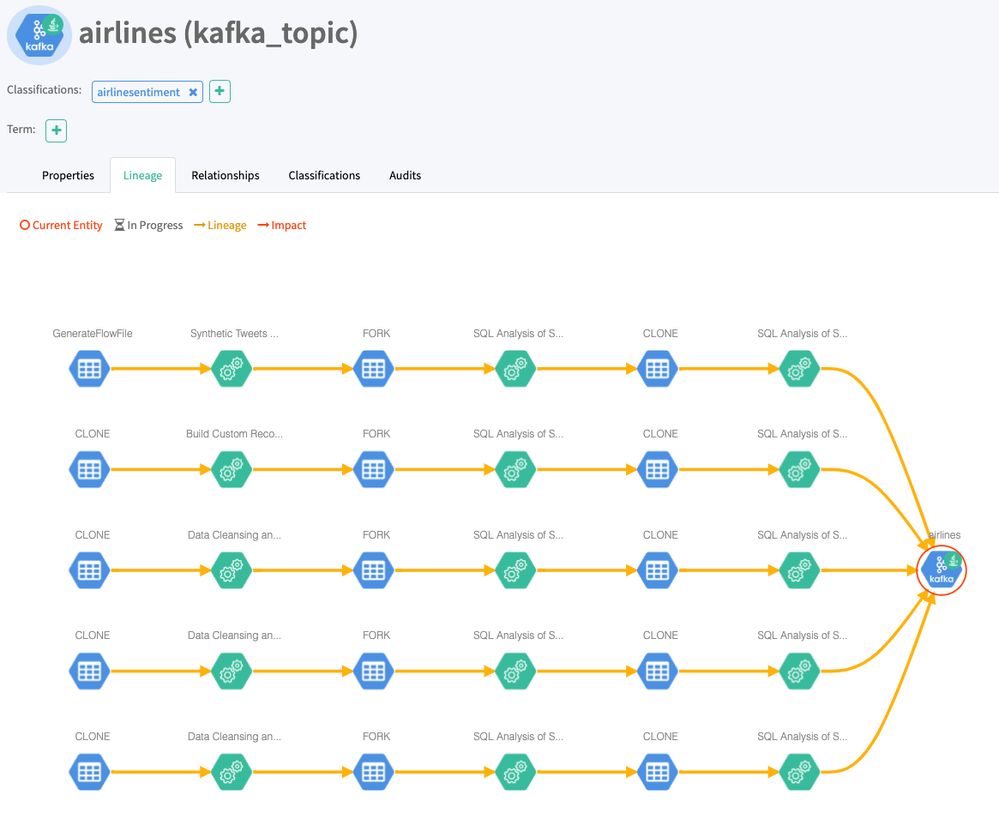Click the Build Custom Reco... process node
The image size is (999, 832).
coord(232,469)
